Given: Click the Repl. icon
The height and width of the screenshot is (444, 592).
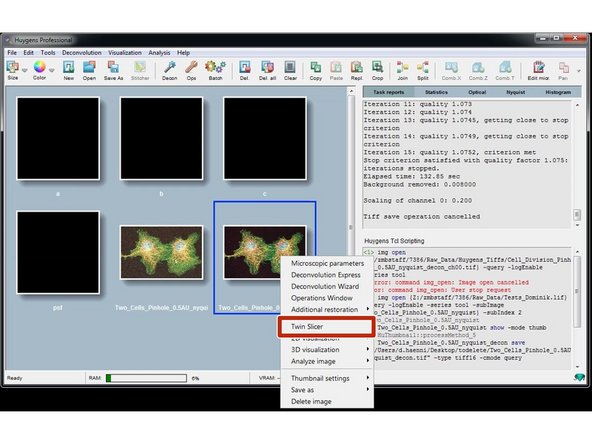Looking at the screenshot, I should click(356, 70).
